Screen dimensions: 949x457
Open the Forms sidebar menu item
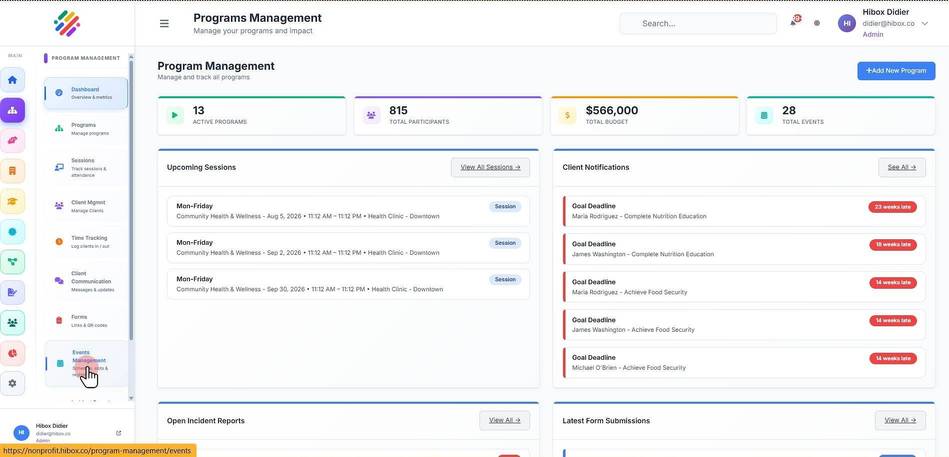(86, 320)
